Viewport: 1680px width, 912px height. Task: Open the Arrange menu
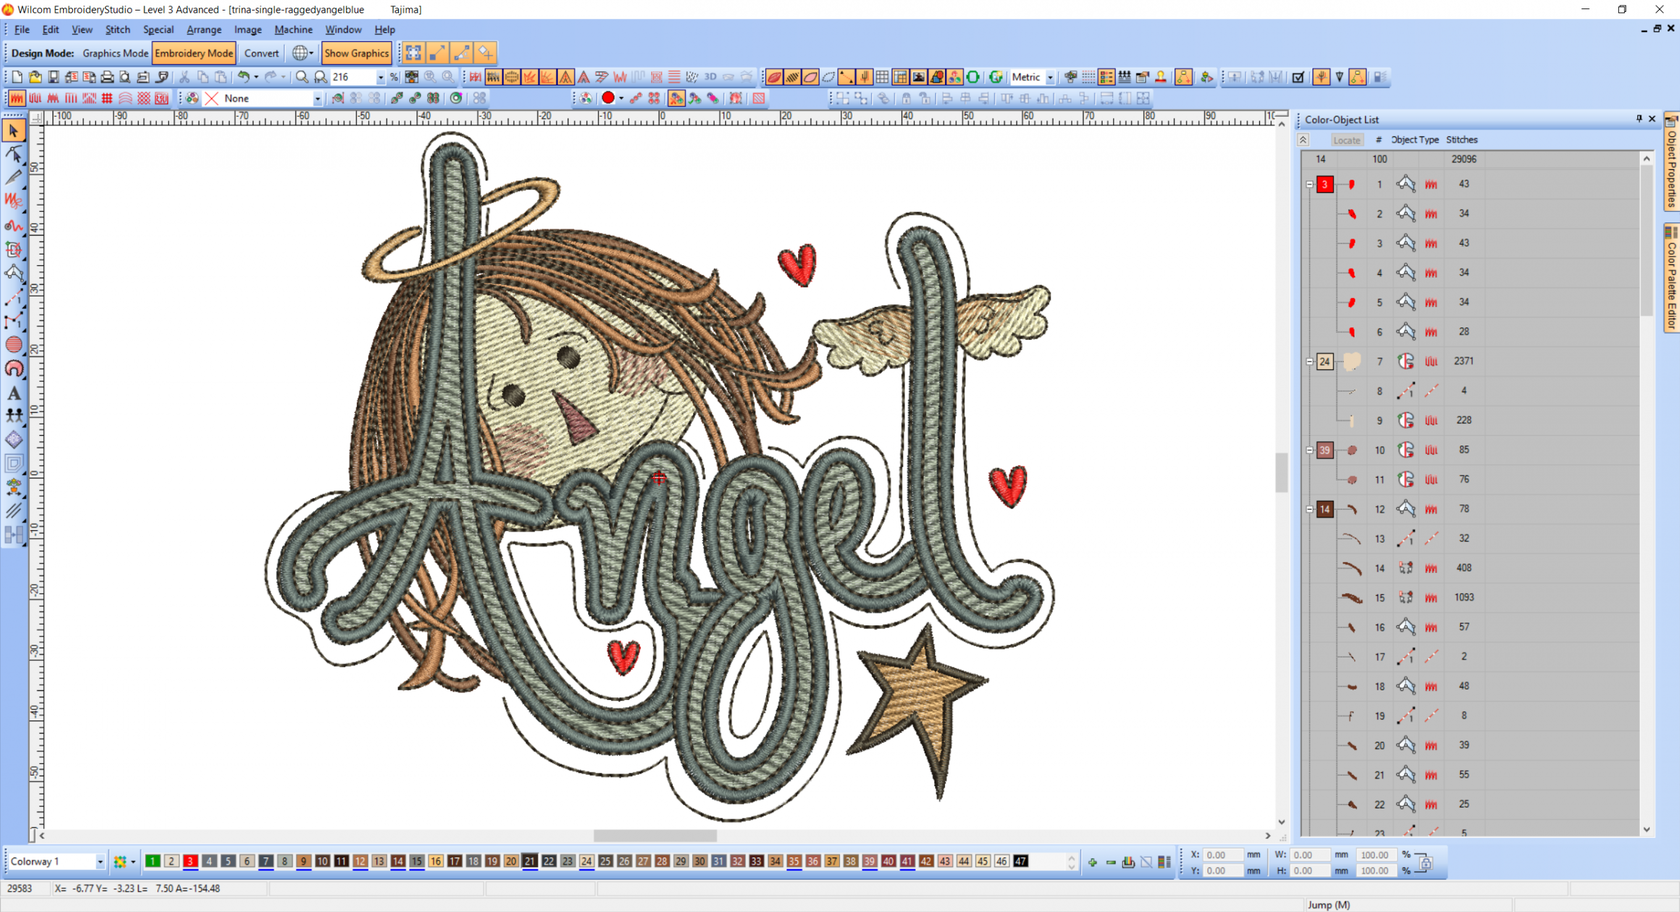pyautogui.click(x=204, y=30)
